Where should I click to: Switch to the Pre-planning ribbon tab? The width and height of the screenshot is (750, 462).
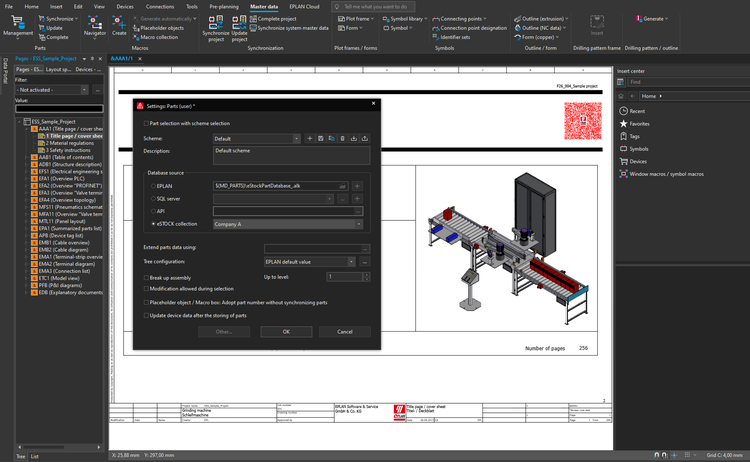223,6
